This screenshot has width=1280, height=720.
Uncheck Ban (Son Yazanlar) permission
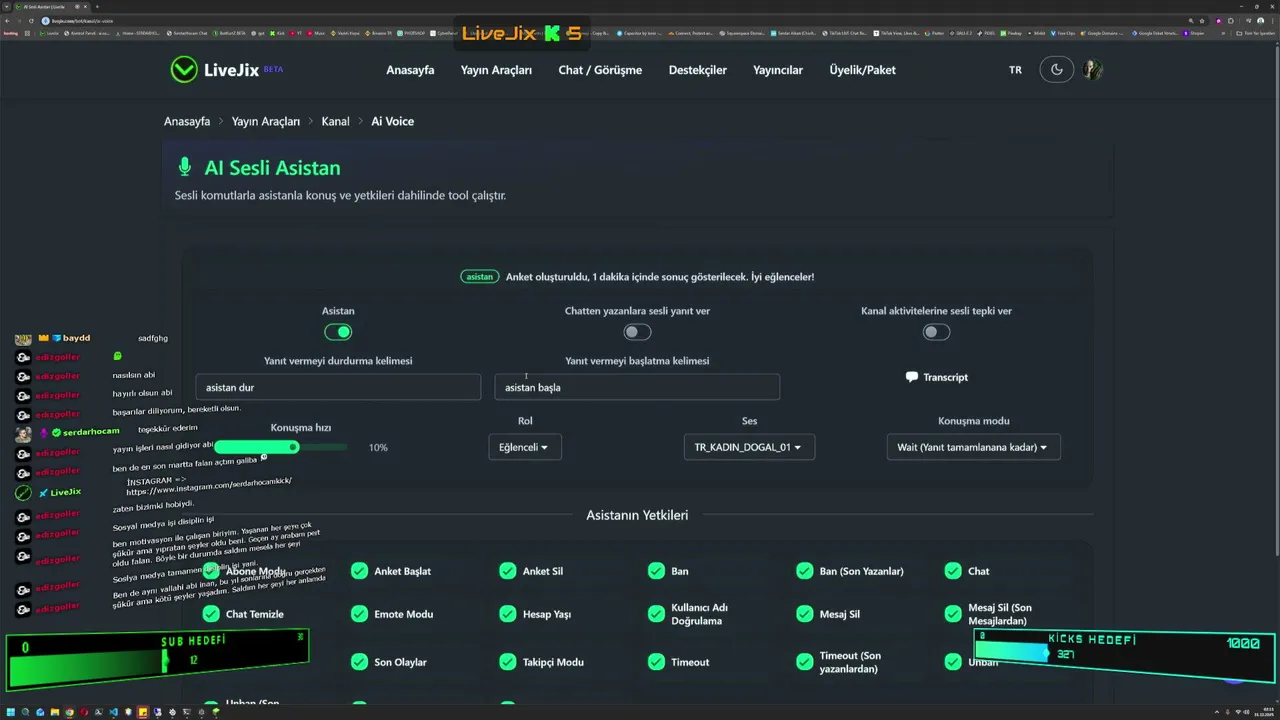pos(804,571)
